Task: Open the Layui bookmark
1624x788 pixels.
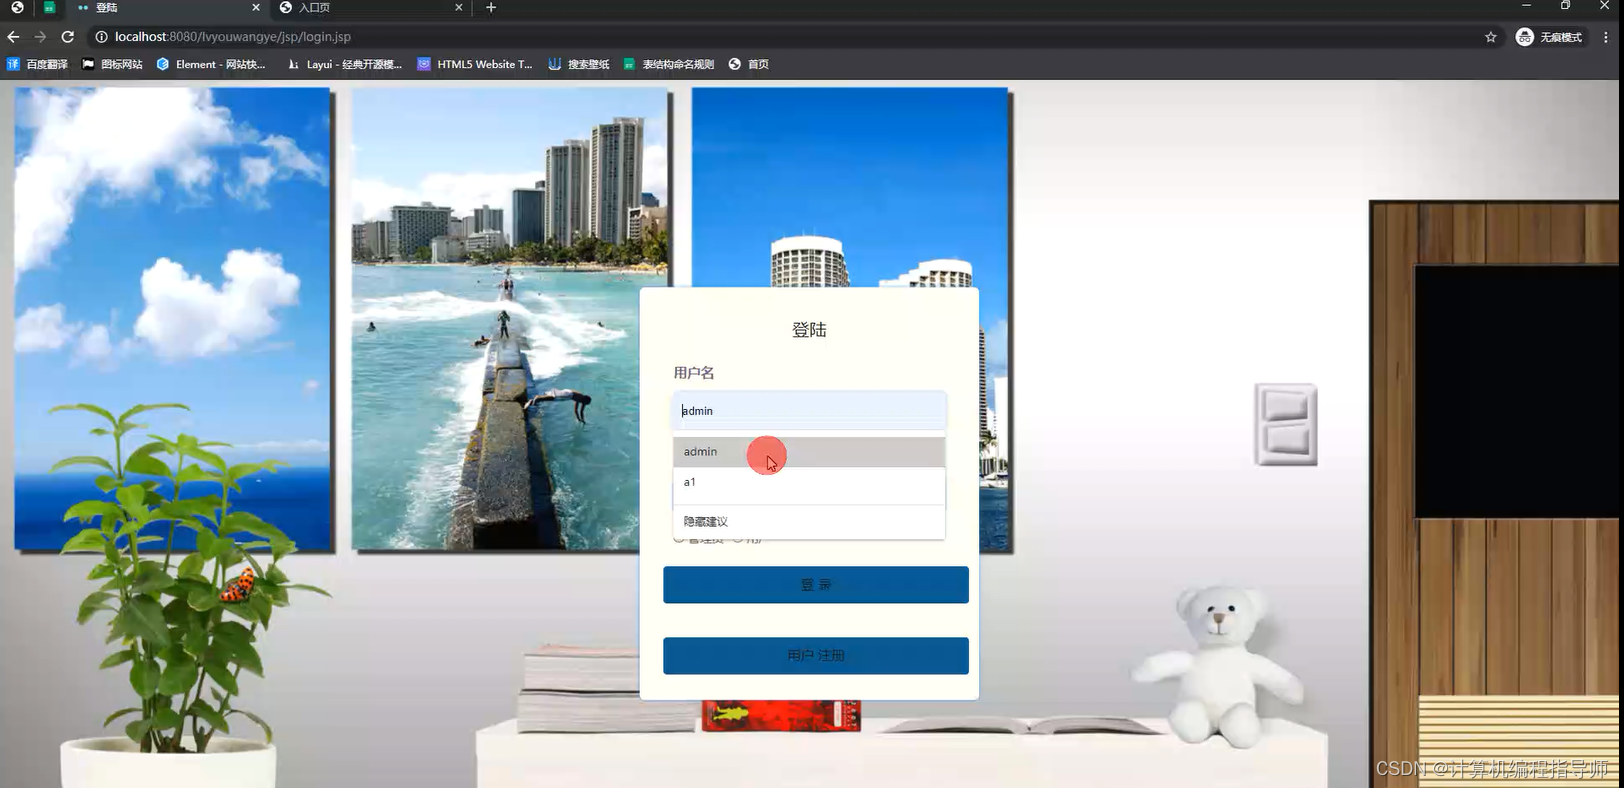Action: coord(344,64)
